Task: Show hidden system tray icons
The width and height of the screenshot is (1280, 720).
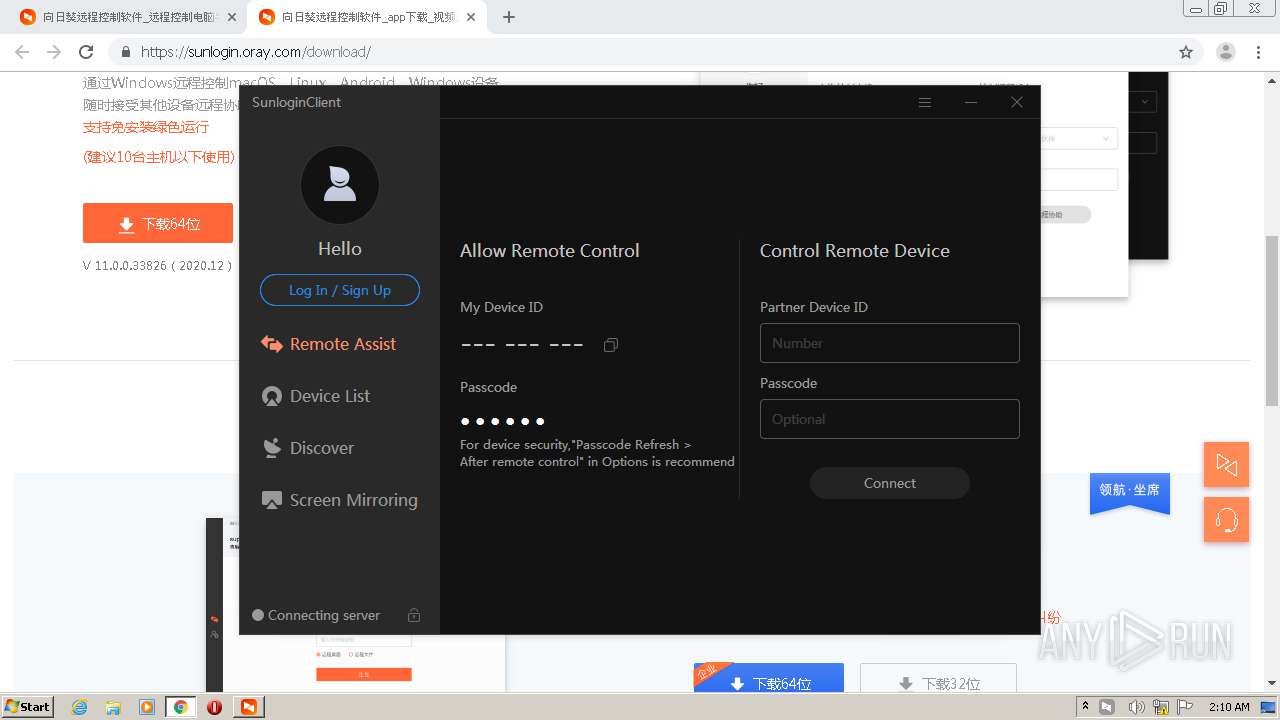Action: tap(1085, 707)
